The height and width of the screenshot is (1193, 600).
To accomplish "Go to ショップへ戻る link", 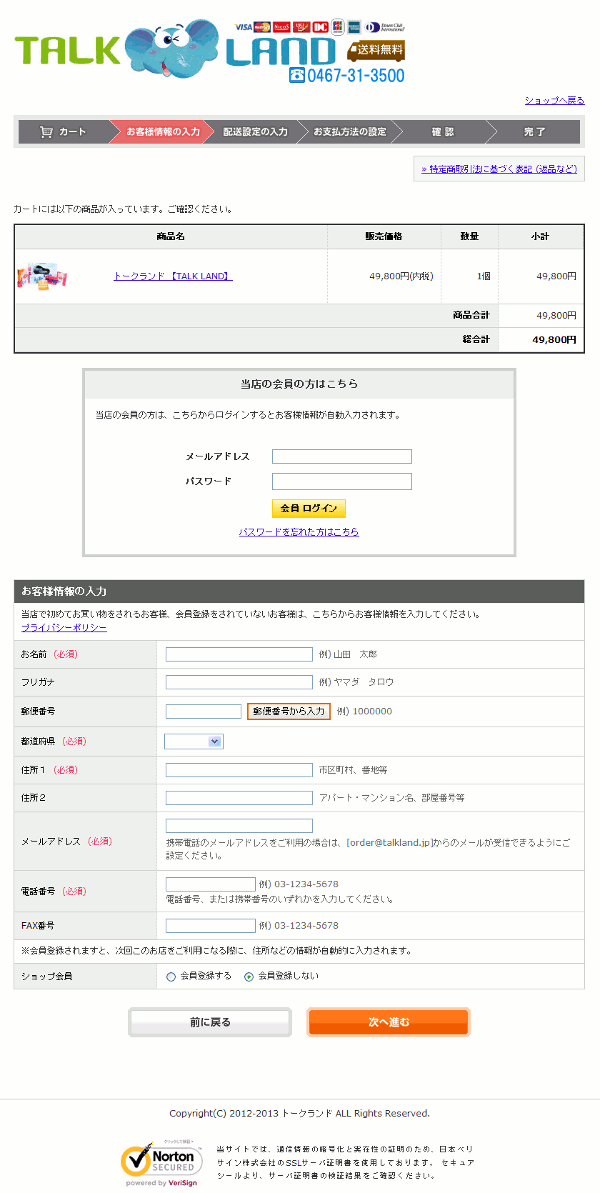I will click(554, 100).
